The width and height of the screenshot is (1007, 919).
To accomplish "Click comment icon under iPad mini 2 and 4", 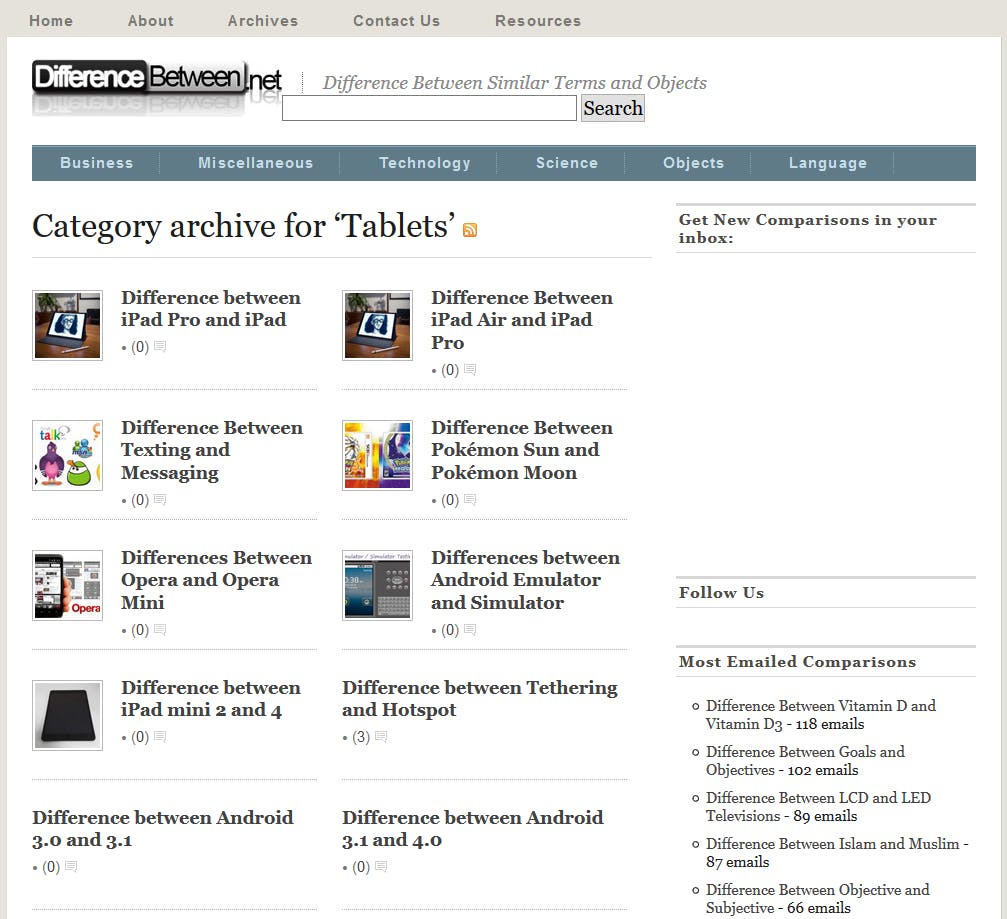I will click(160, 737).
